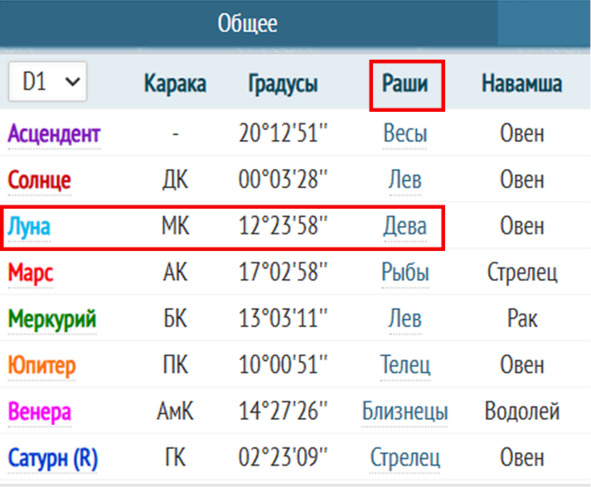Click the Юпитер planet link

coord(42,366)
